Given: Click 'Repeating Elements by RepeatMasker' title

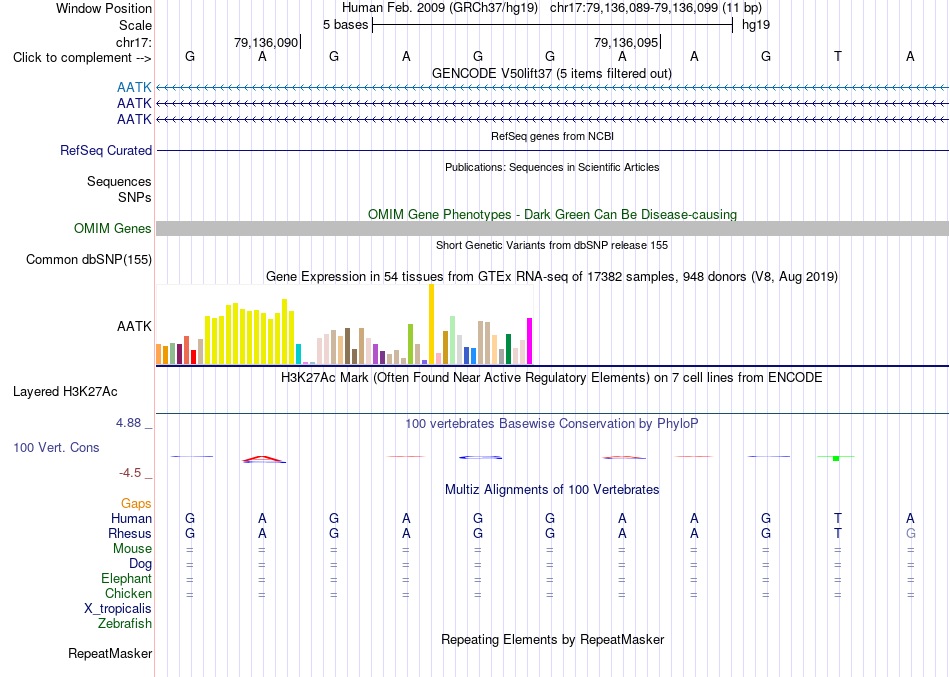Looking at the screenshot, I should [x=552, y=639].
